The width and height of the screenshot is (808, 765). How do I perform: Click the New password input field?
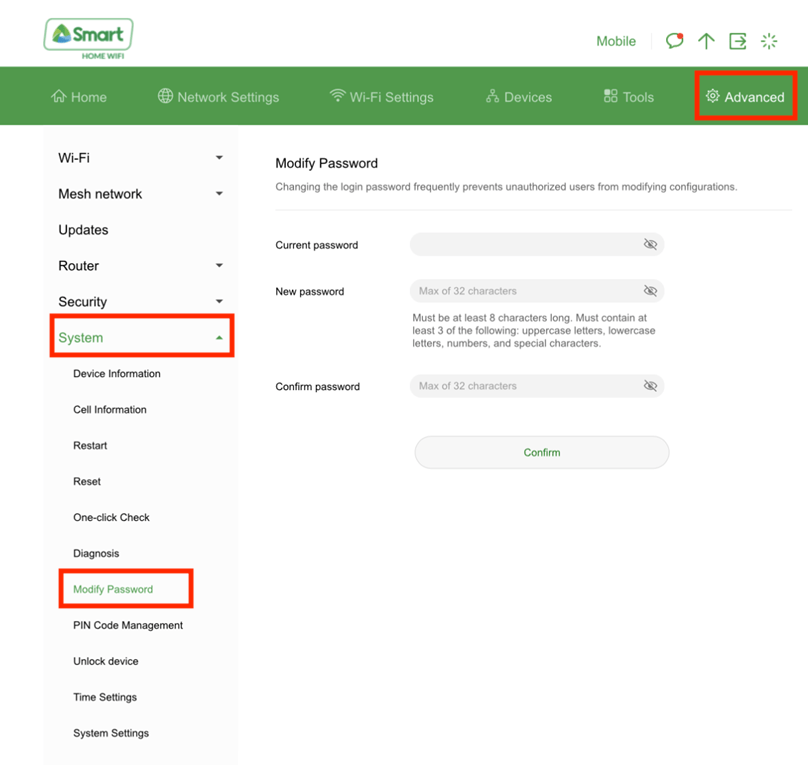click(x=537, y=291)
